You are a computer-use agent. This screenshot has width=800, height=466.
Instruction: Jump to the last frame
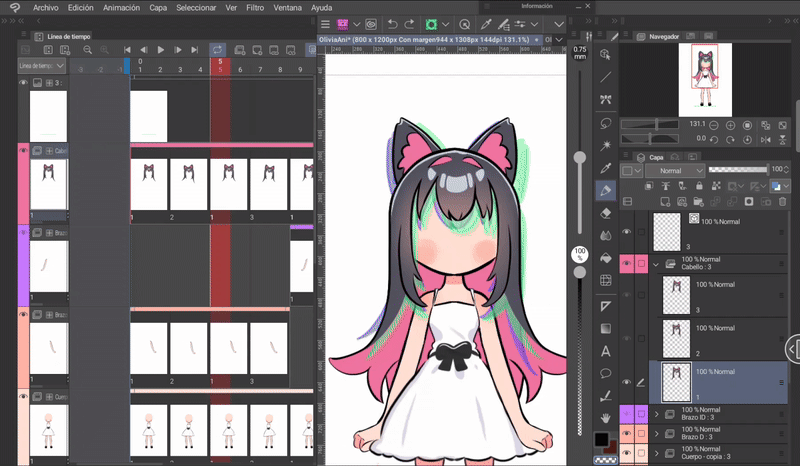[x=194, y=50]
